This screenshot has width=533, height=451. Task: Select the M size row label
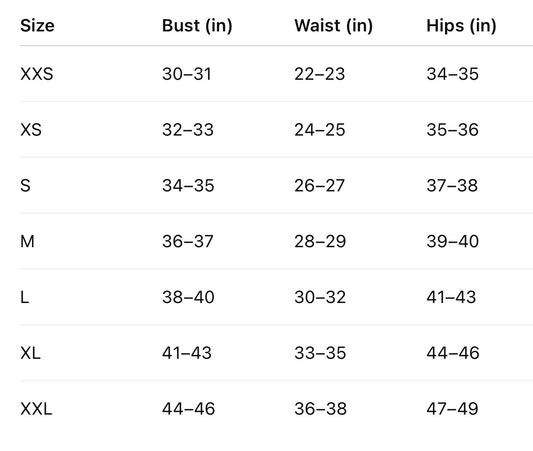click(27, 241)
